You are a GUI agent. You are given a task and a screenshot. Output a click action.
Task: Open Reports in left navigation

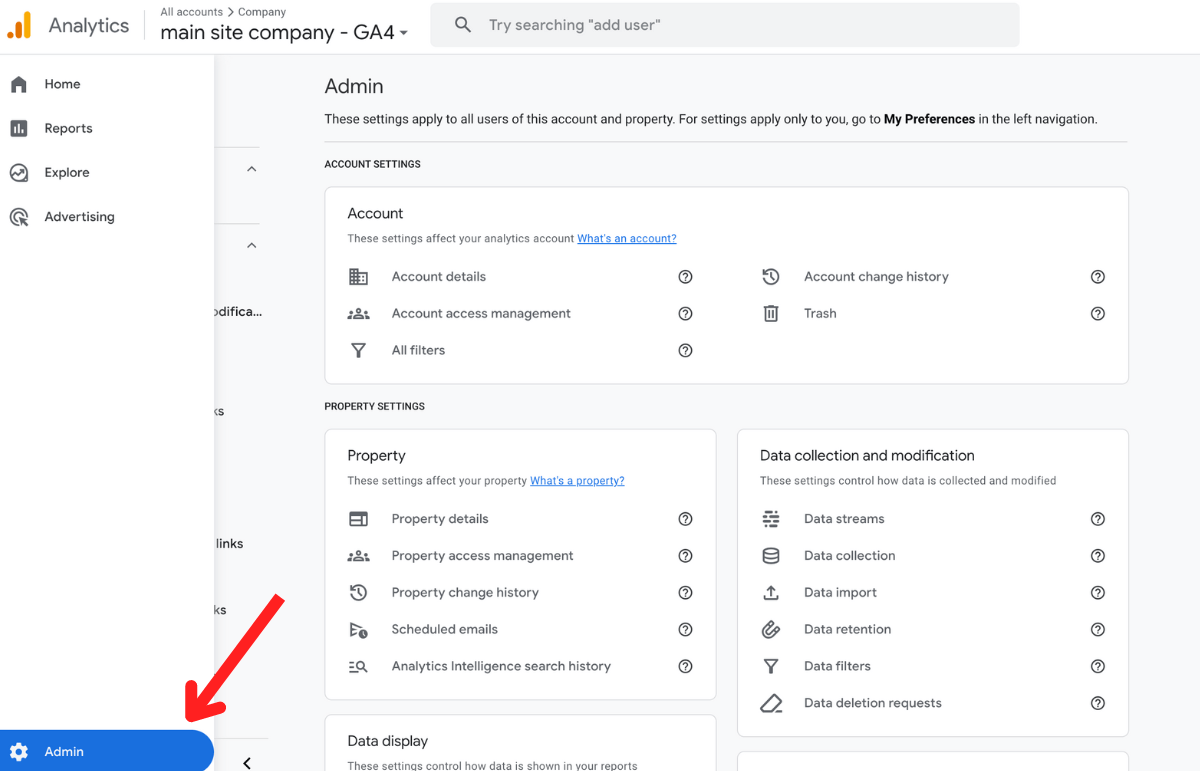68,128
